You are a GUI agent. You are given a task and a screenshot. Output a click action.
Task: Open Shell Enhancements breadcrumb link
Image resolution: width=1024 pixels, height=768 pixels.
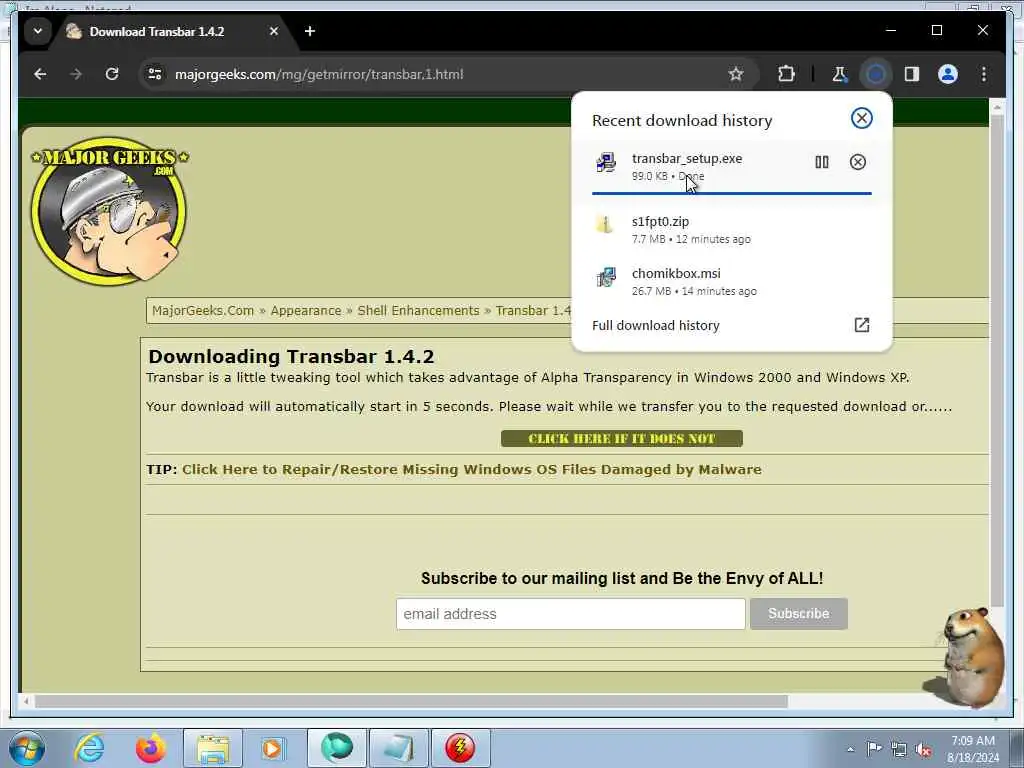click(x=418, y=311)
